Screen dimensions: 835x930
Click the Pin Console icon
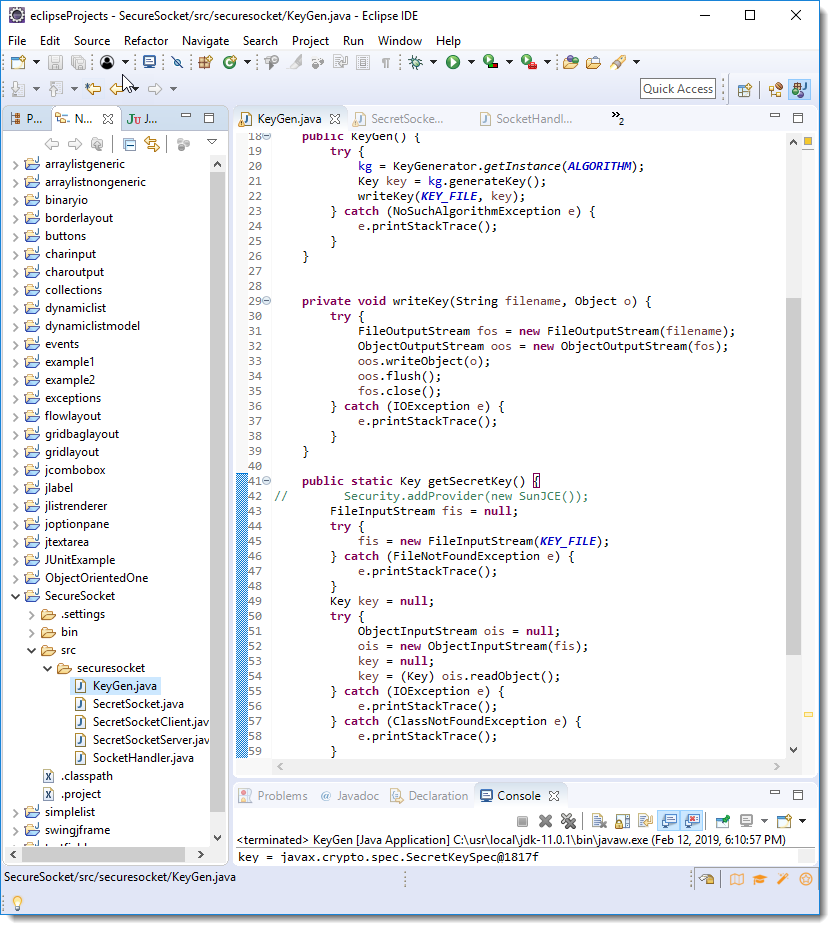pyautogui.click(x=722, y=821)
